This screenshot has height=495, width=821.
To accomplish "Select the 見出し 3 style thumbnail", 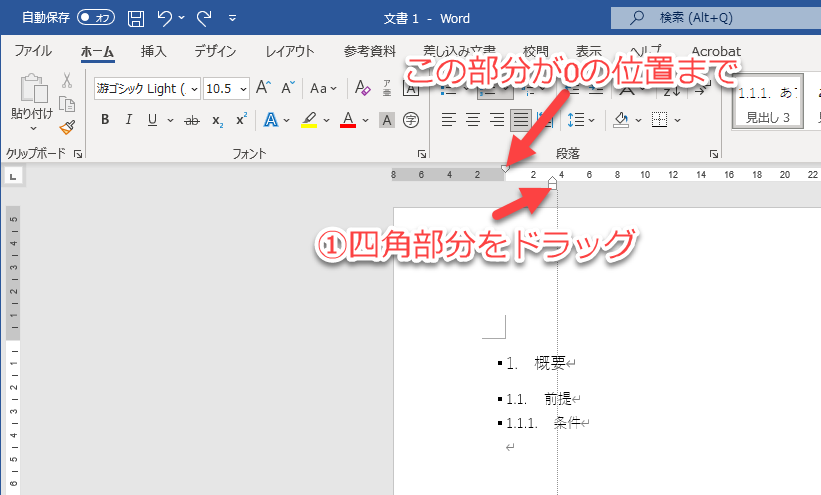I will point(768,102).
